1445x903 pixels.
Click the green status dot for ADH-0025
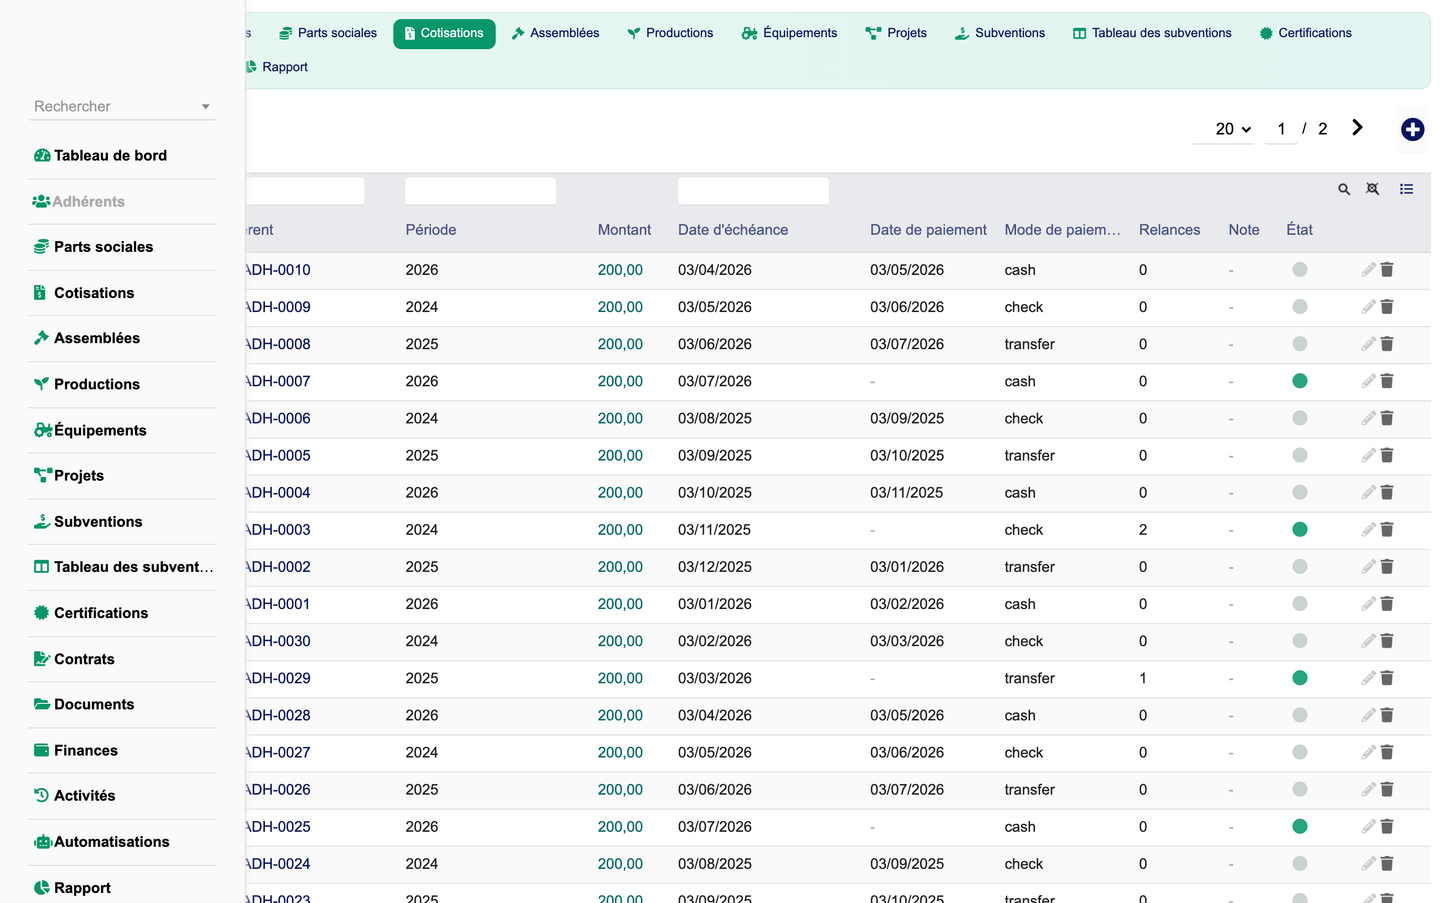tap(1300, 827)
